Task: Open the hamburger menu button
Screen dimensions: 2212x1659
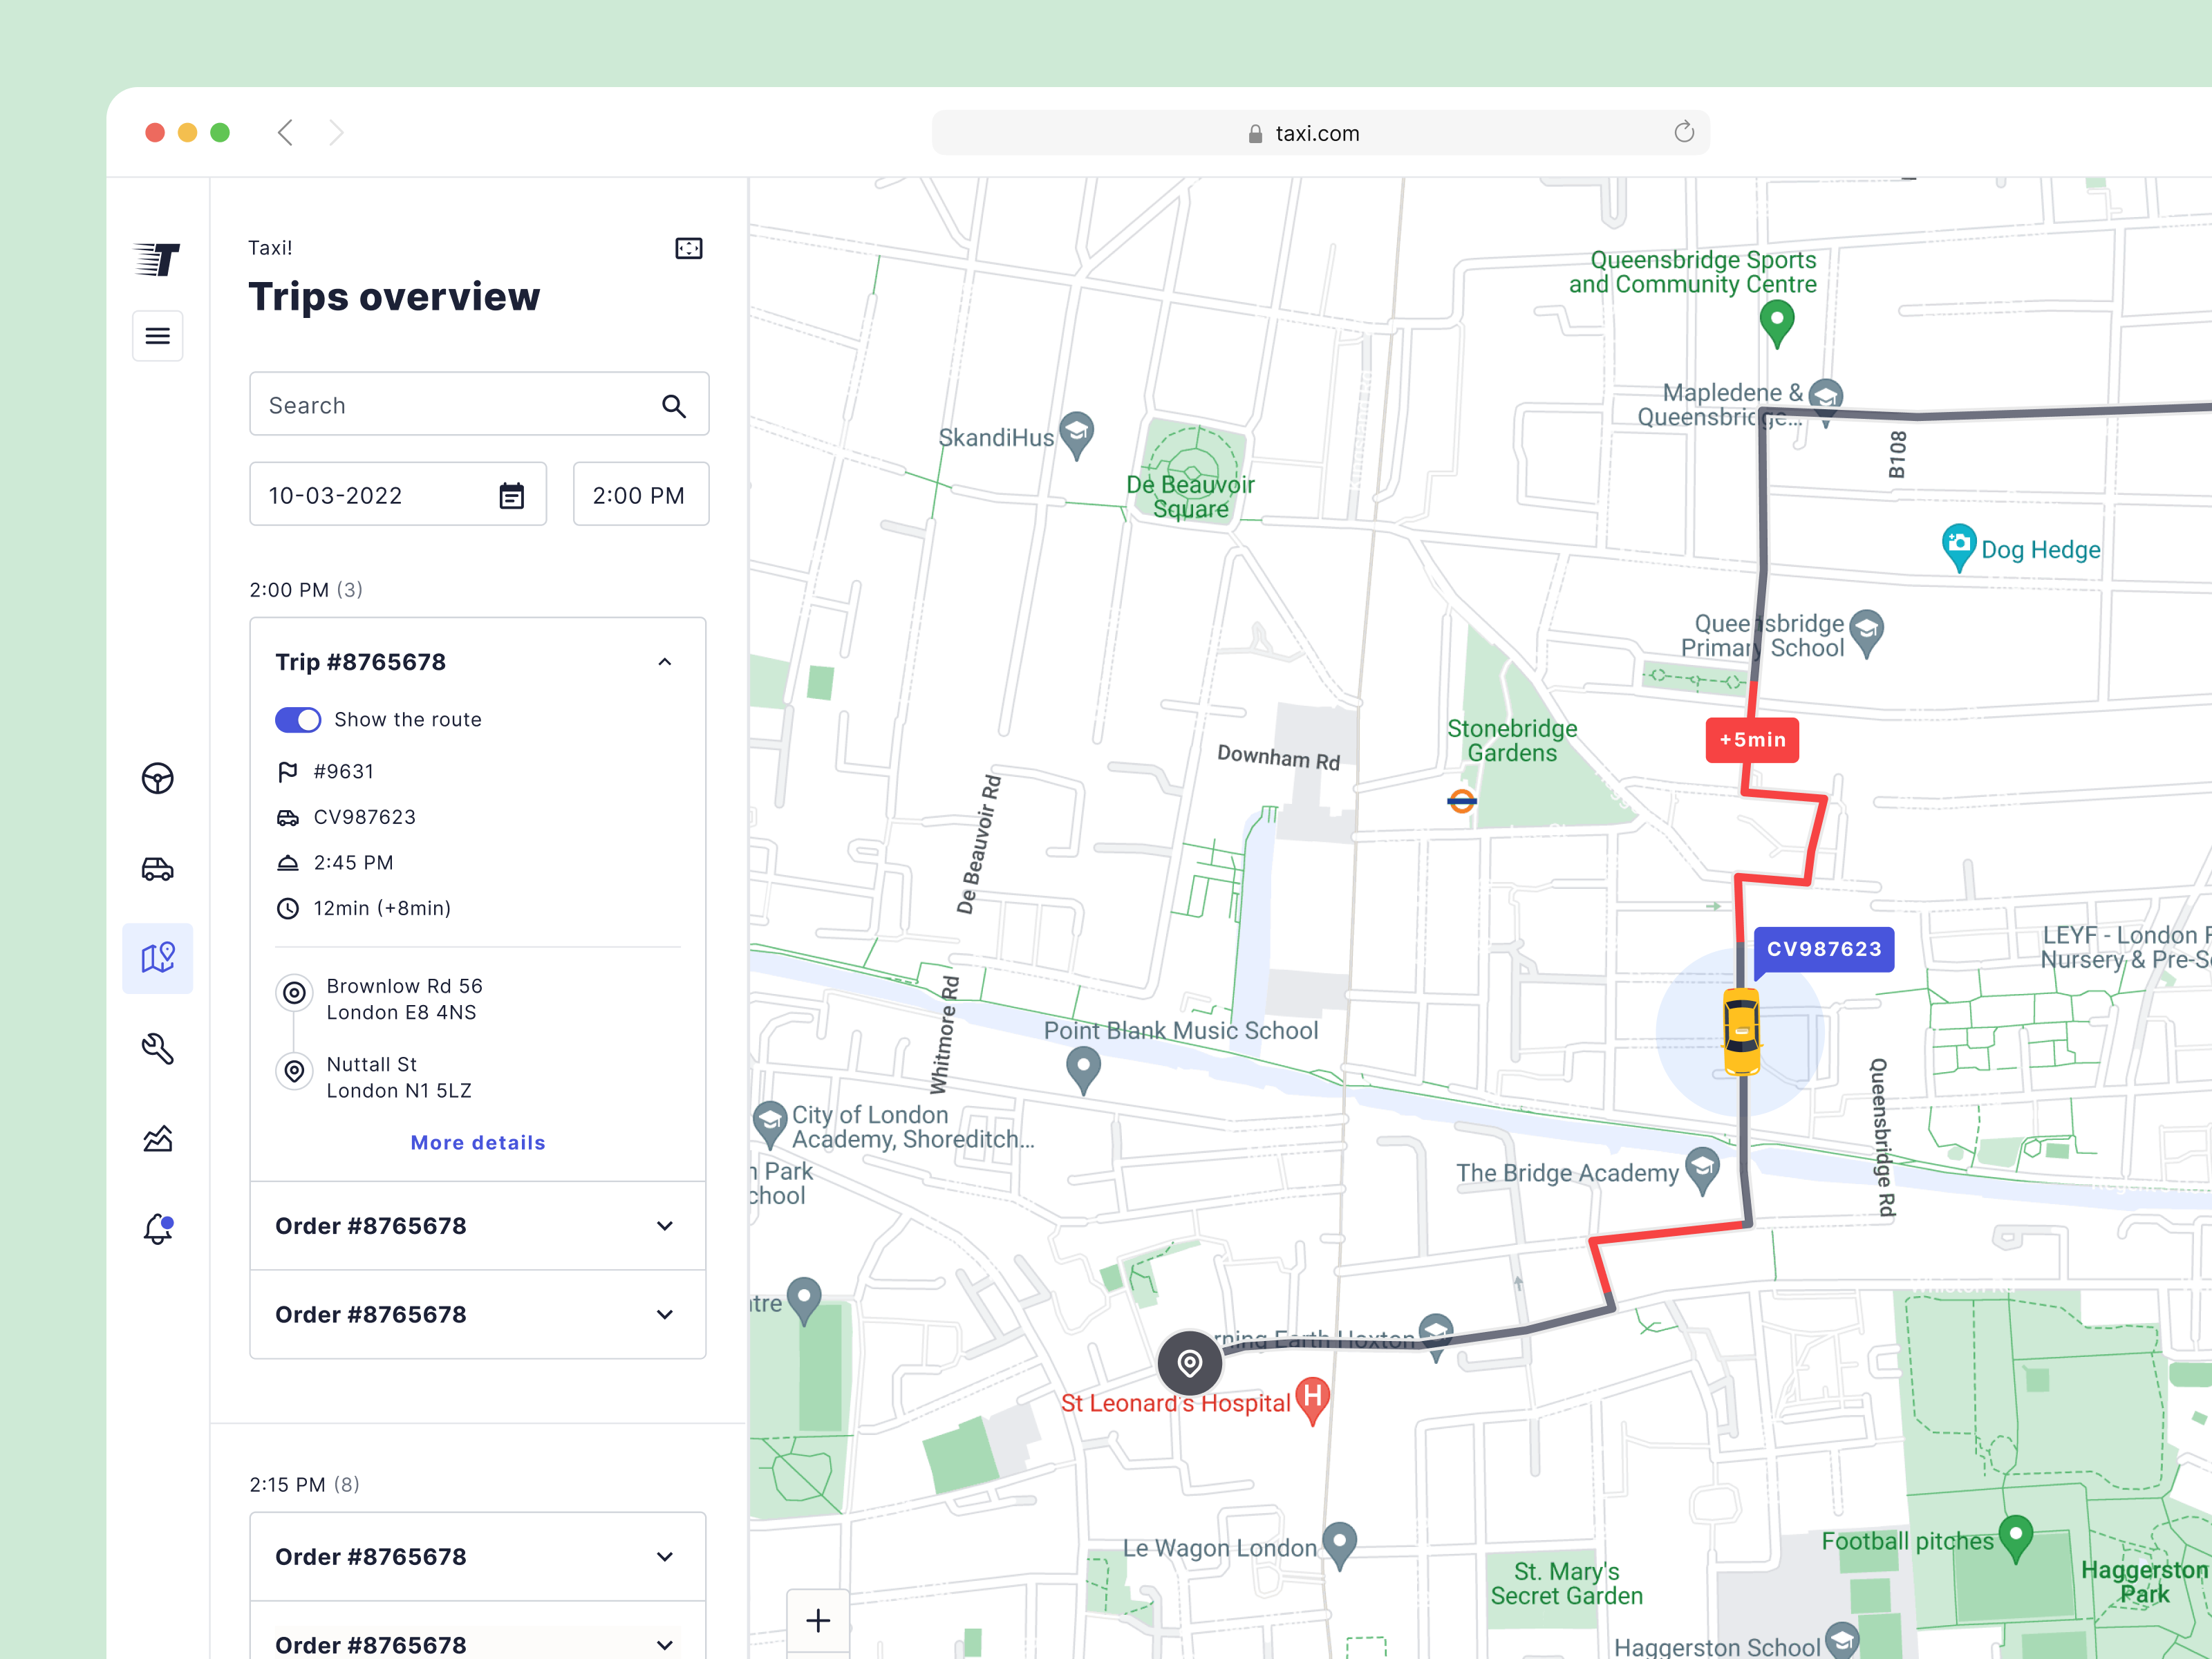Action: 157,336
